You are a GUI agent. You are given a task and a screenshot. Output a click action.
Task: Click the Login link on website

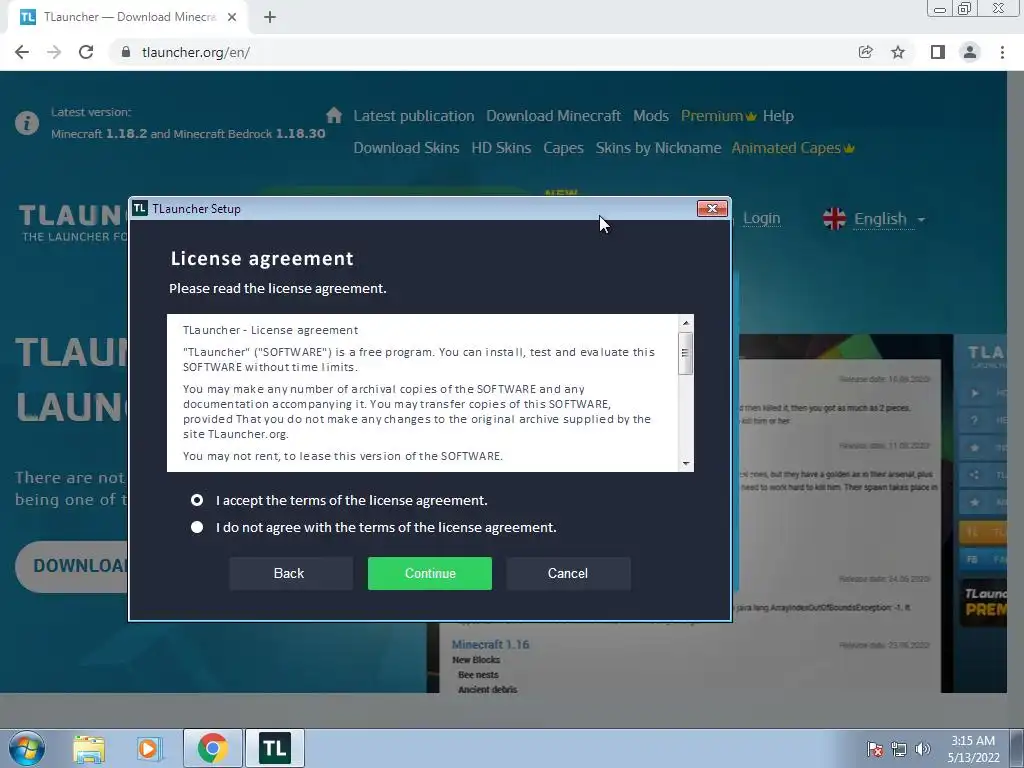click(761, 219)
